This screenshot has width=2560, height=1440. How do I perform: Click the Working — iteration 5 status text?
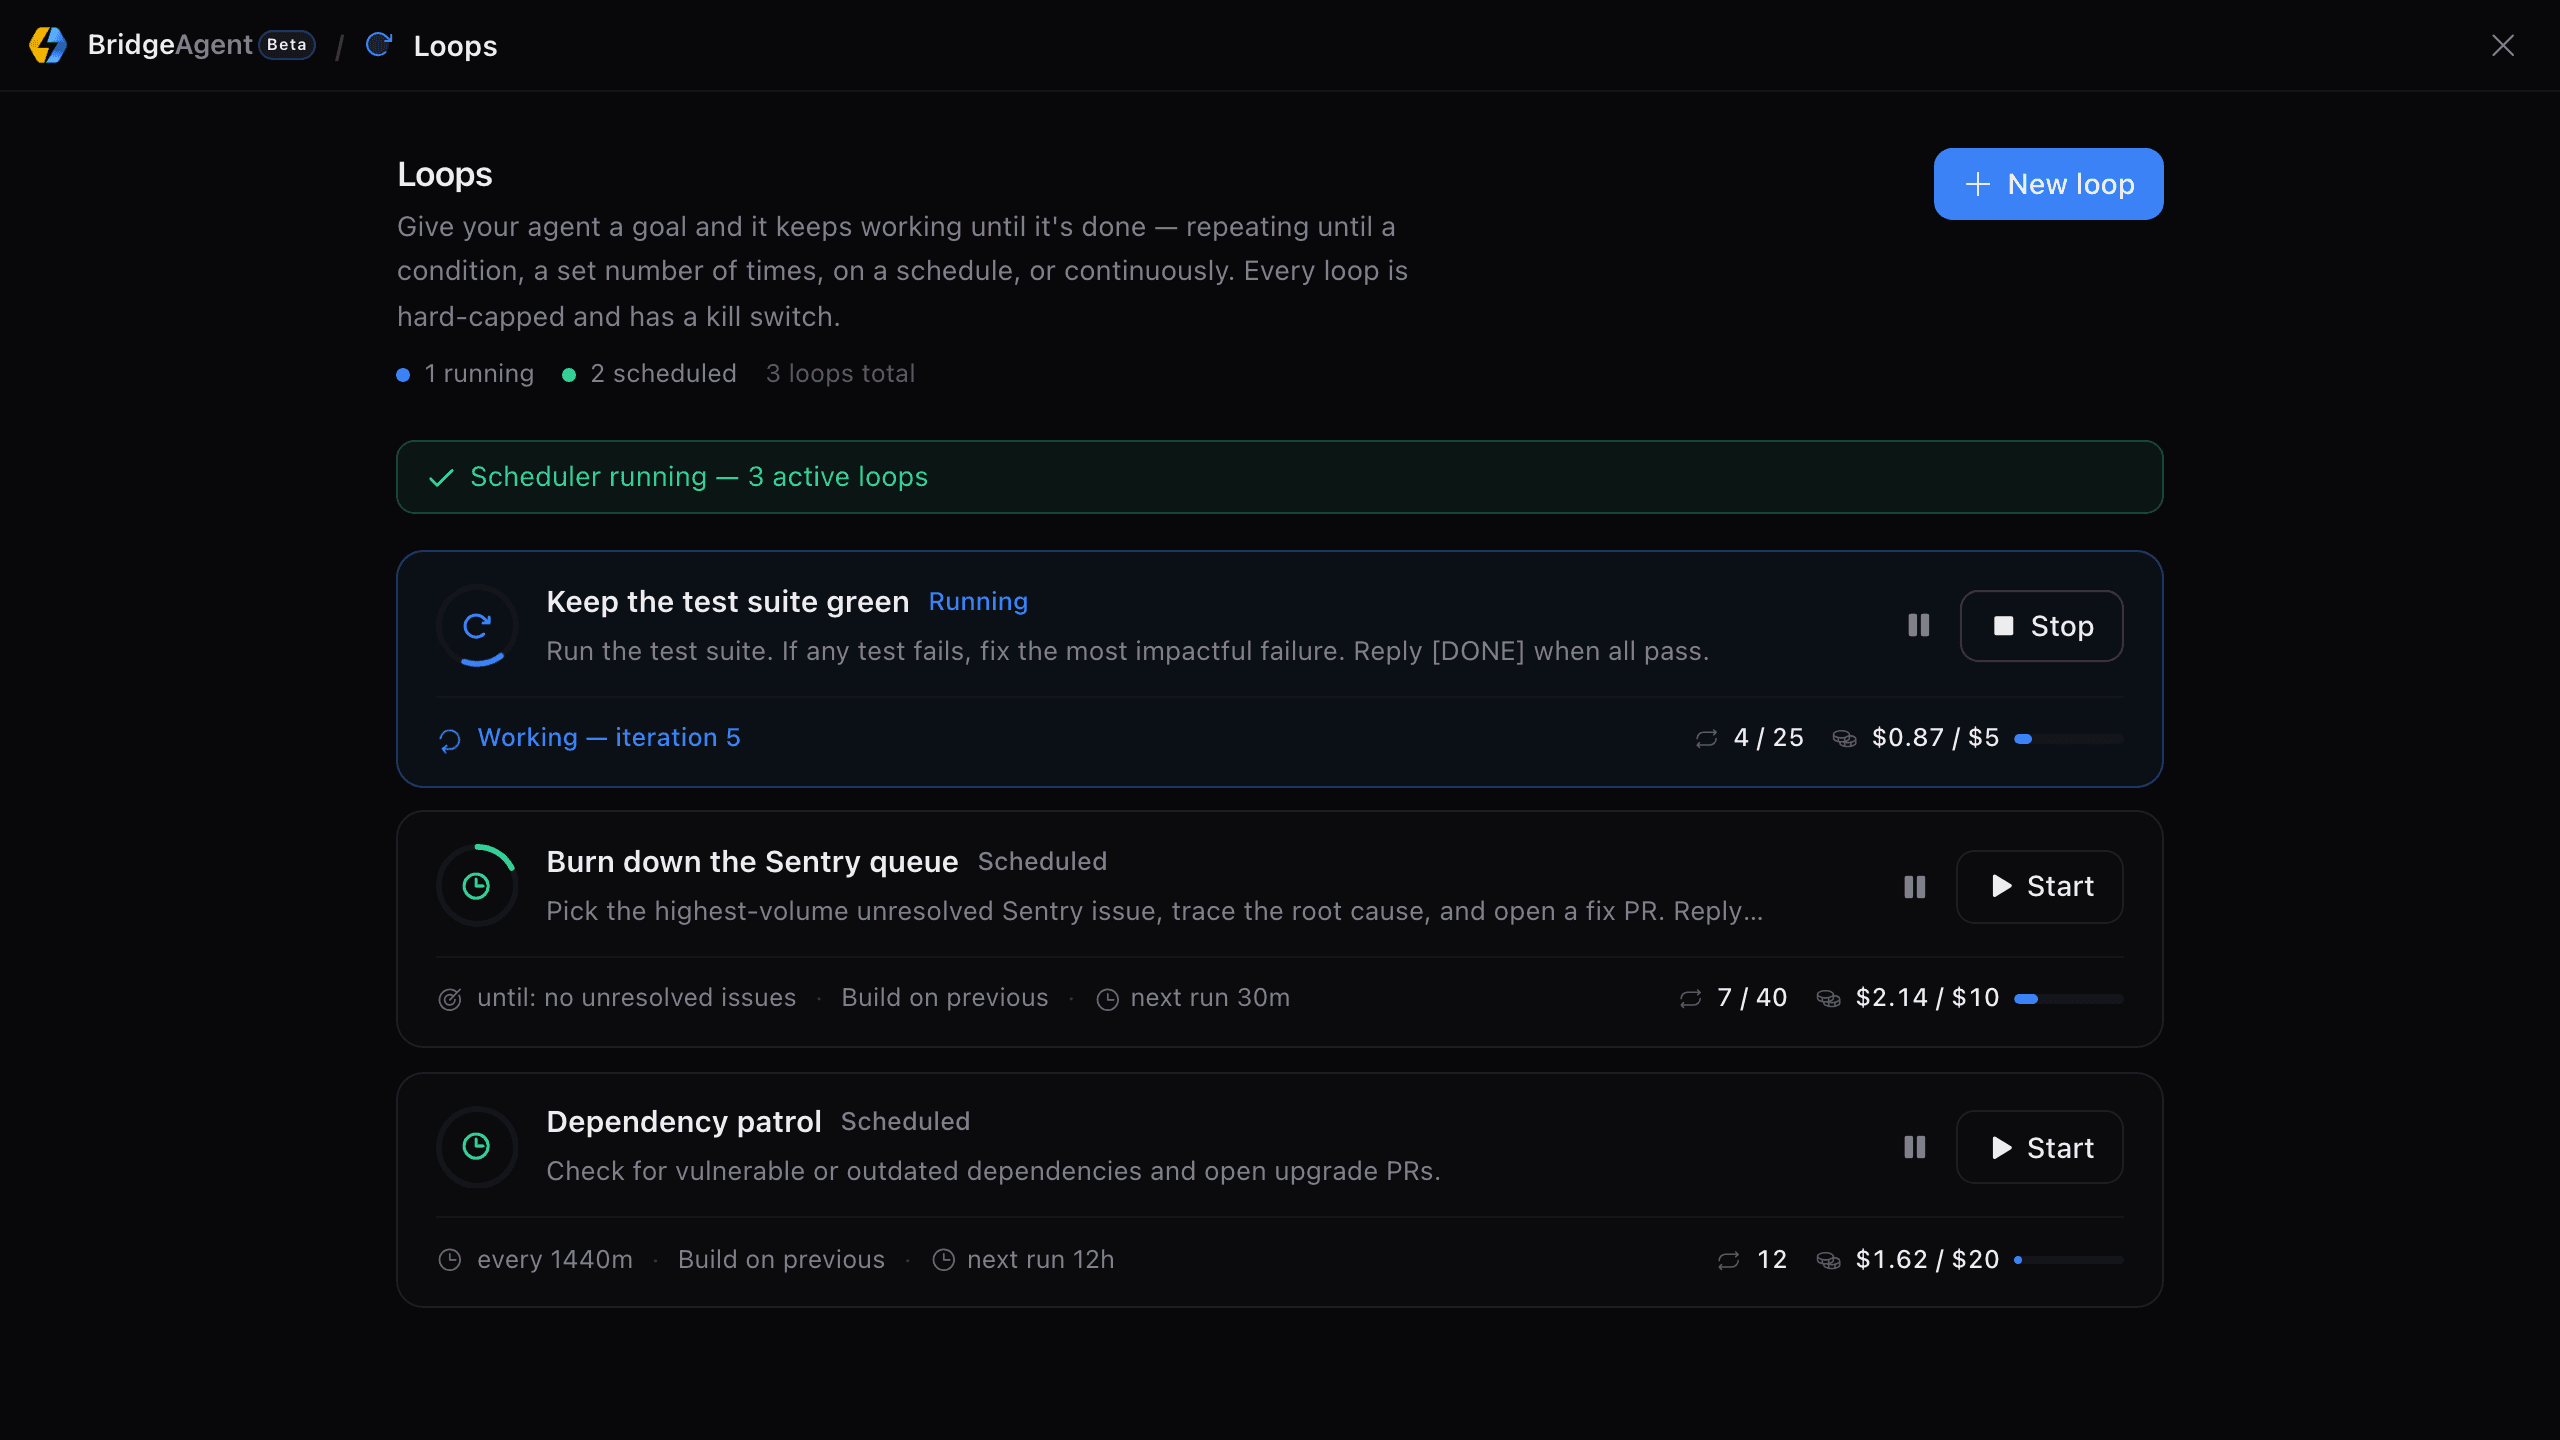609,738
